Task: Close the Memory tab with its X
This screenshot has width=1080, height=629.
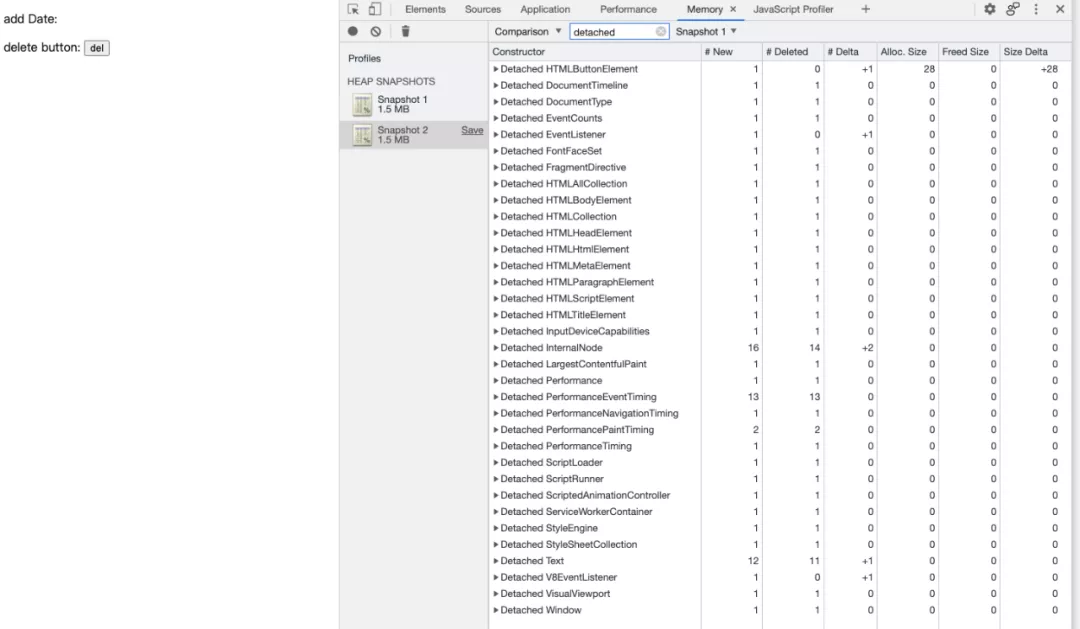Action: 733,9
